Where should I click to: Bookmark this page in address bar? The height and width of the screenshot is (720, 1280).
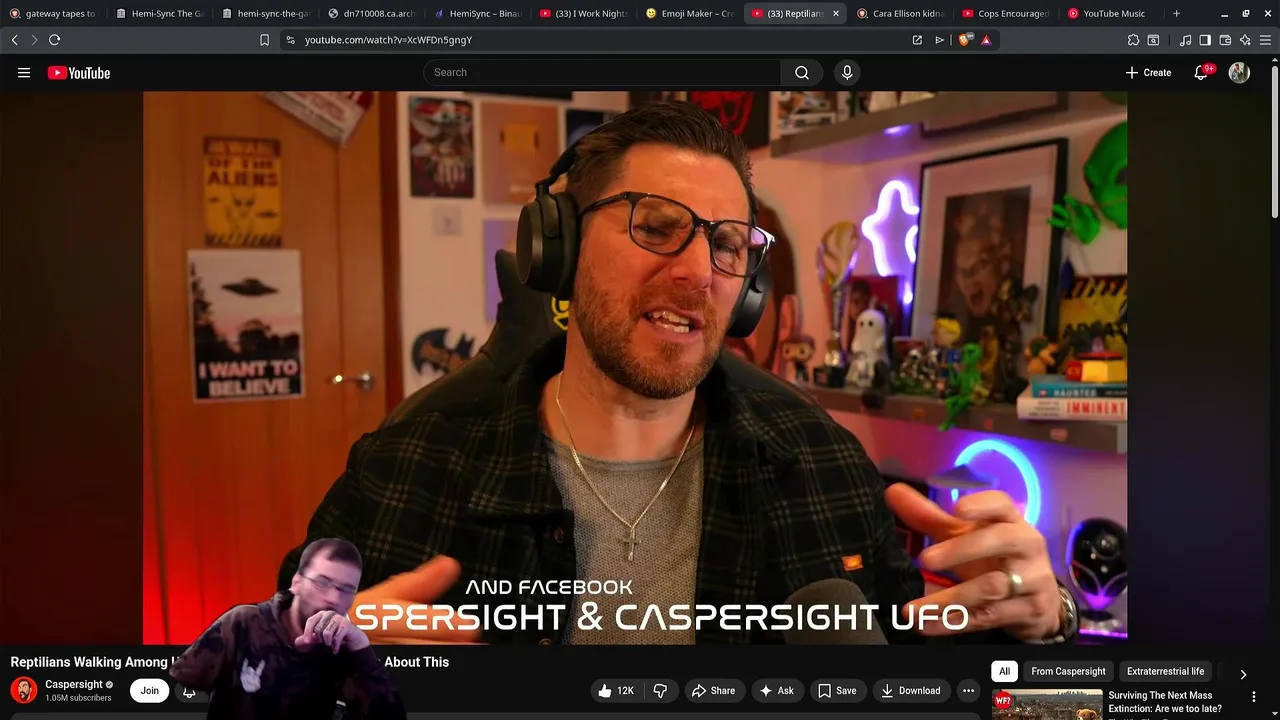(265, 40)
